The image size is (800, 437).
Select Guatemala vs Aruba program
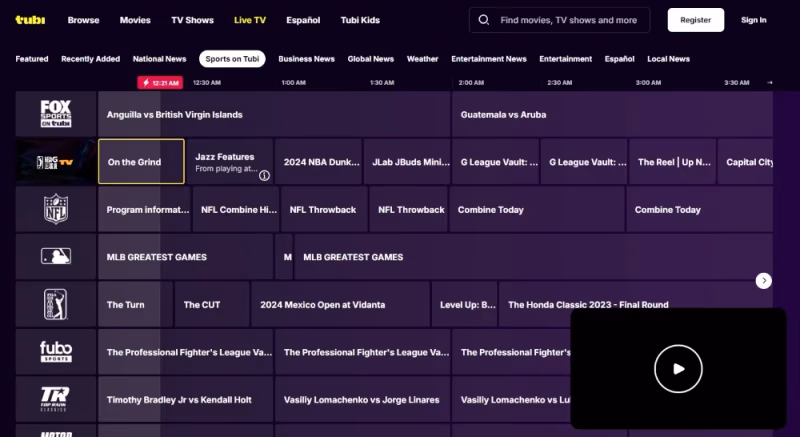612,114
